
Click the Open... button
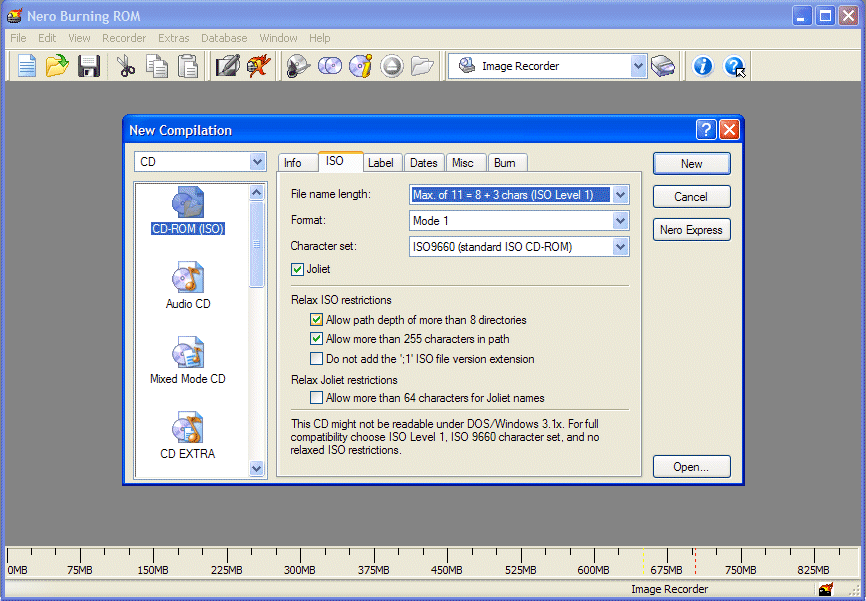[691, 467]
